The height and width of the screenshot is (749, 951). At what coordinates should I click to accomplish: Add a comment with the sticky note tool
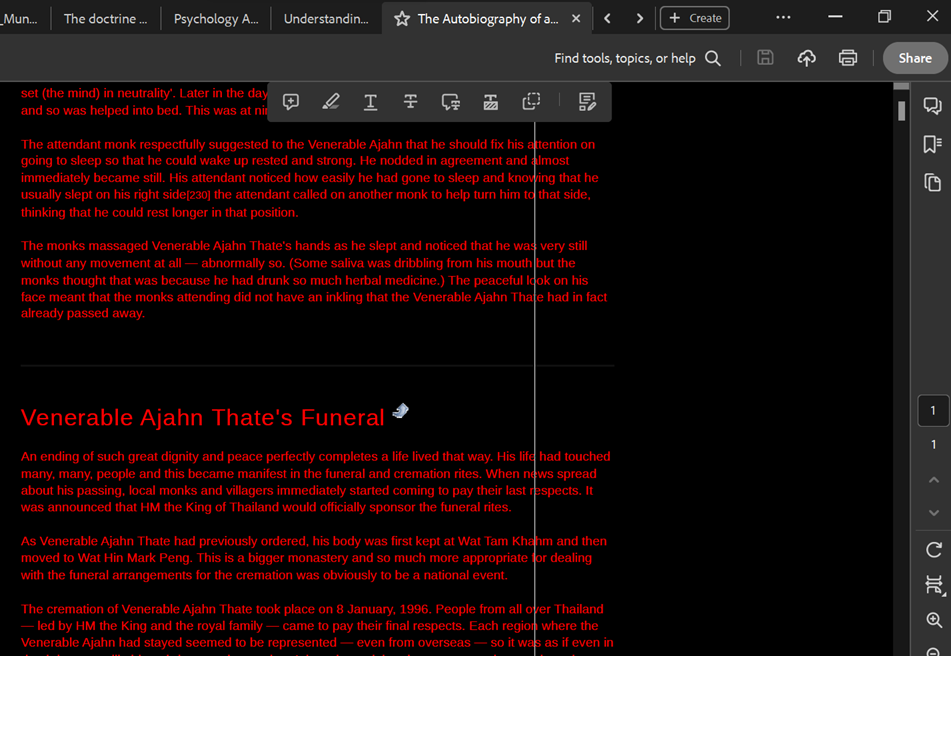[291, 102]
